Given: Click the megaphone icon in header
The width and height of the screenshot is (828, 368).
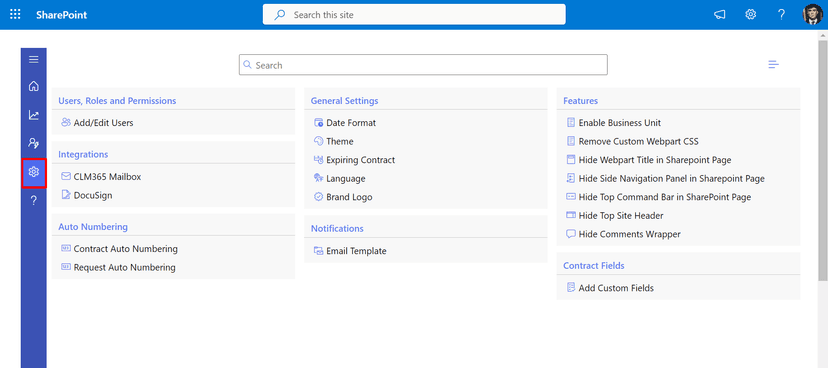Looking at the screenshot, I should pyautogui.click(x=719, y=15).
